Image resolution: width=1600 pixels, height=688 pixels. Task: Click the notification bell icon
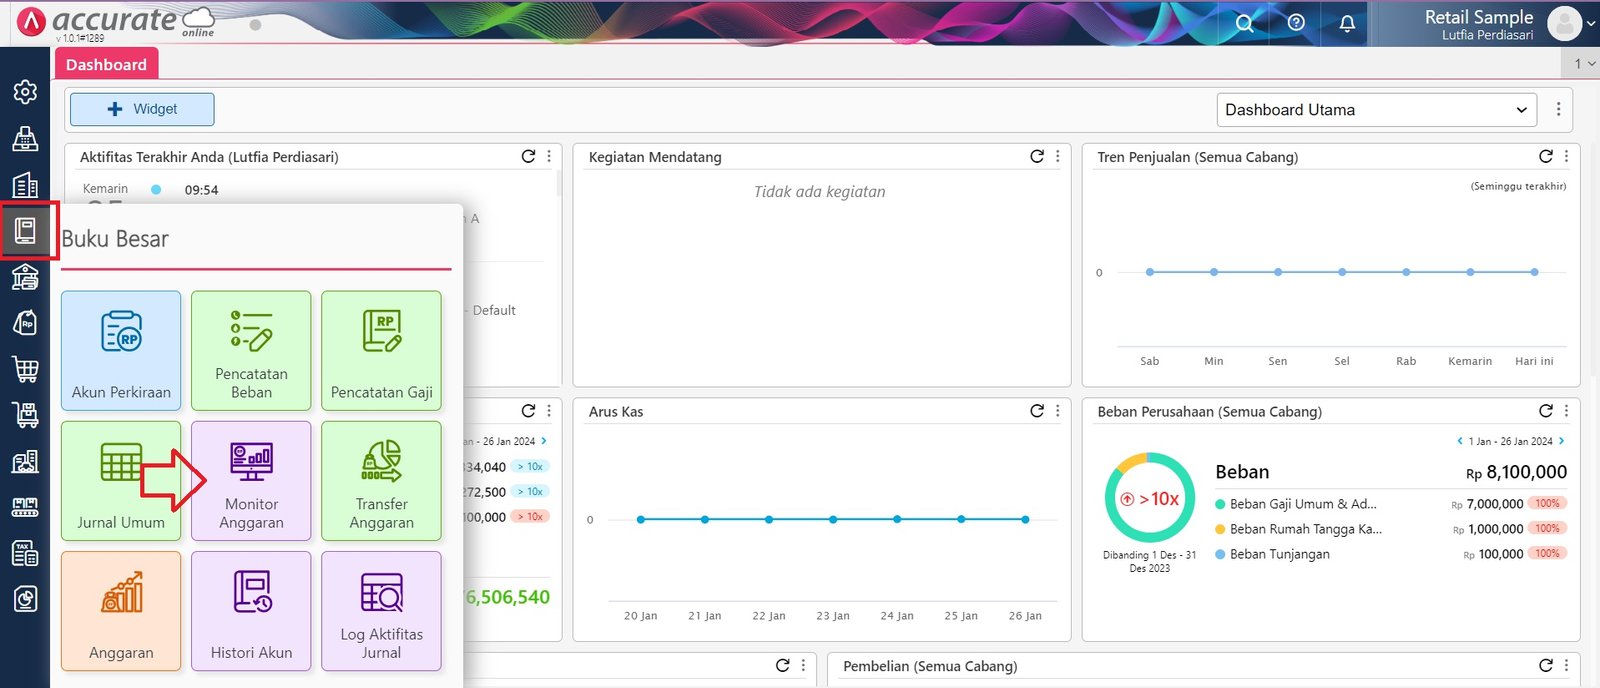1347,23
